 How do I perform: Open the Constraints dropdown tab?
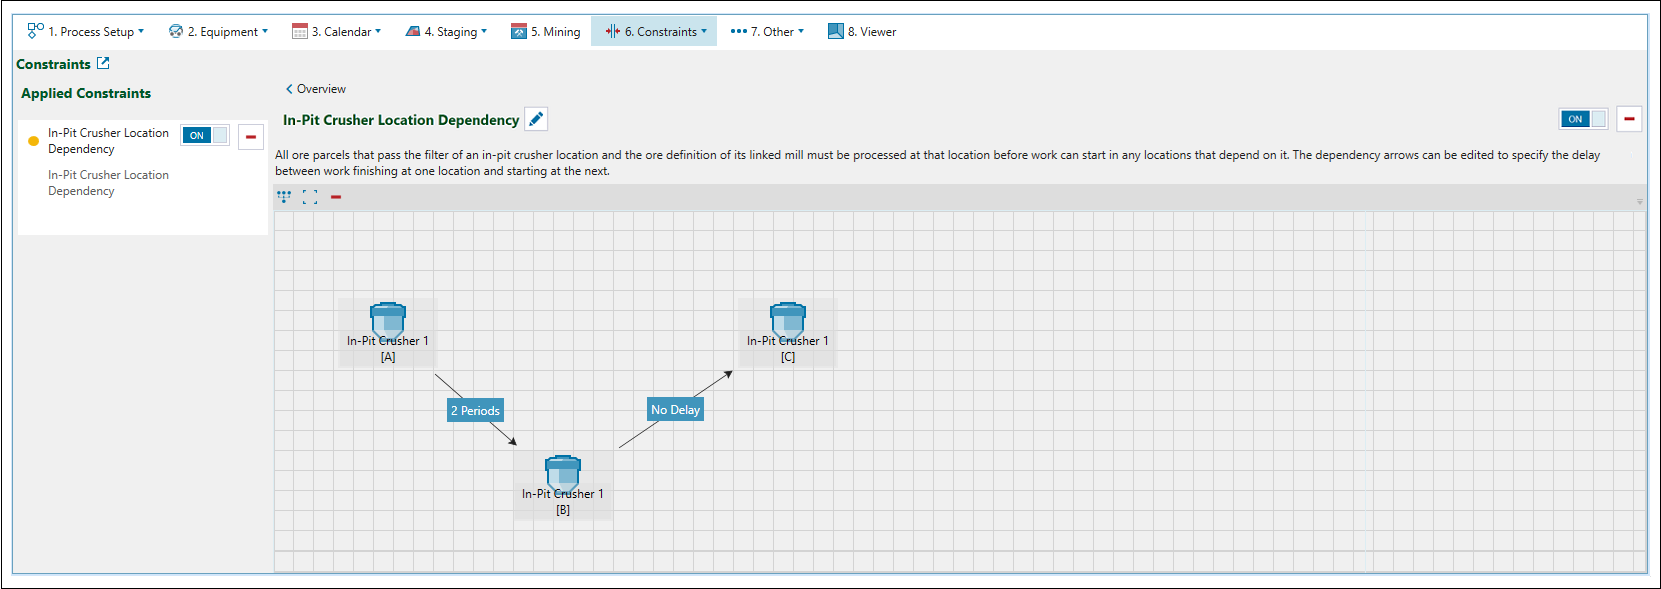pos(655,31)
